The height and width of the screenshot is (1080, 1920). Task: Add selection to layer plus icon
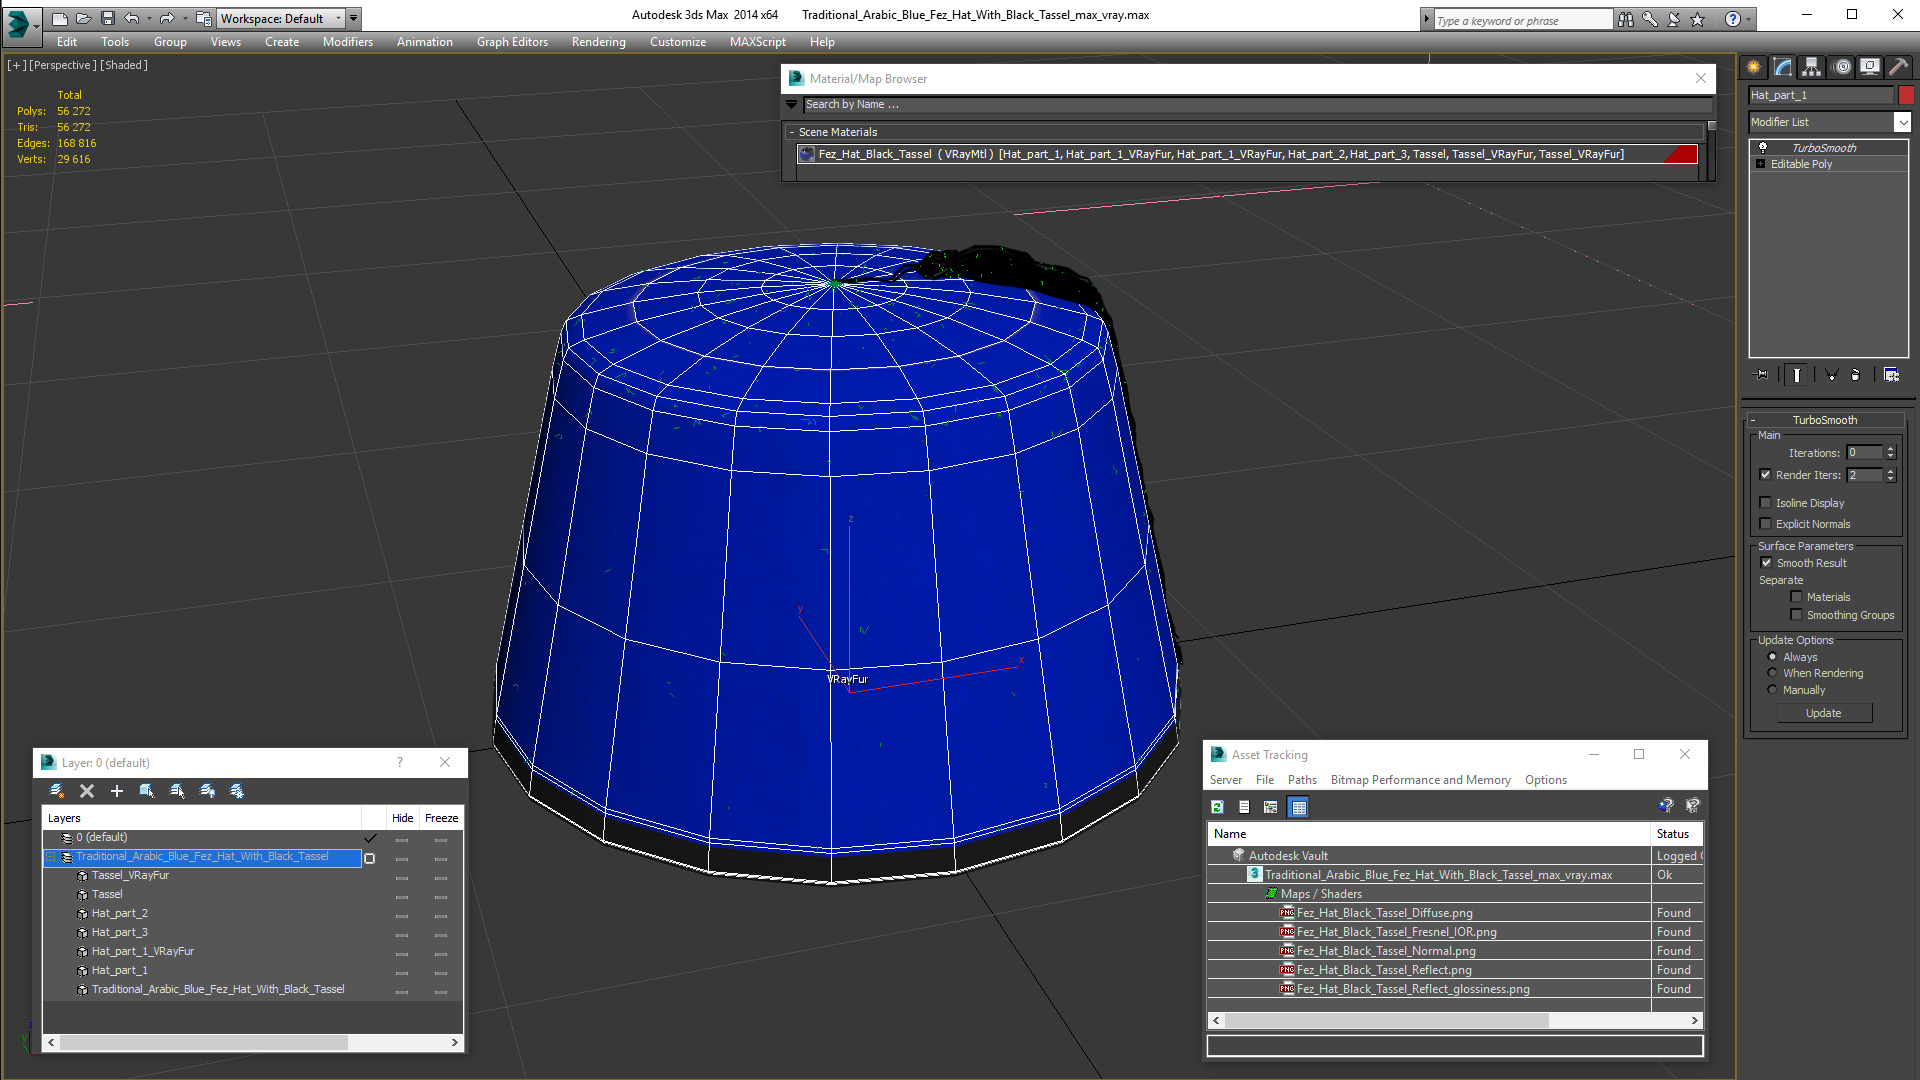pos(117,791)
